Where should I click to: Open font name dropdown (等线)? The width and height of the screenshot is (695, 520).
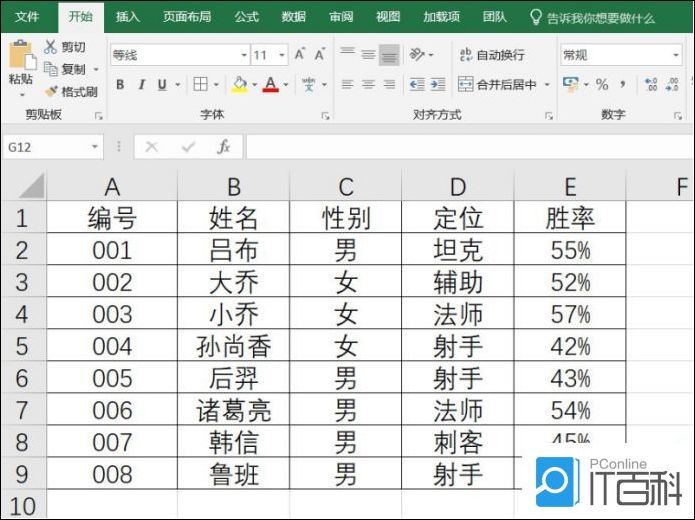(244, 55)
